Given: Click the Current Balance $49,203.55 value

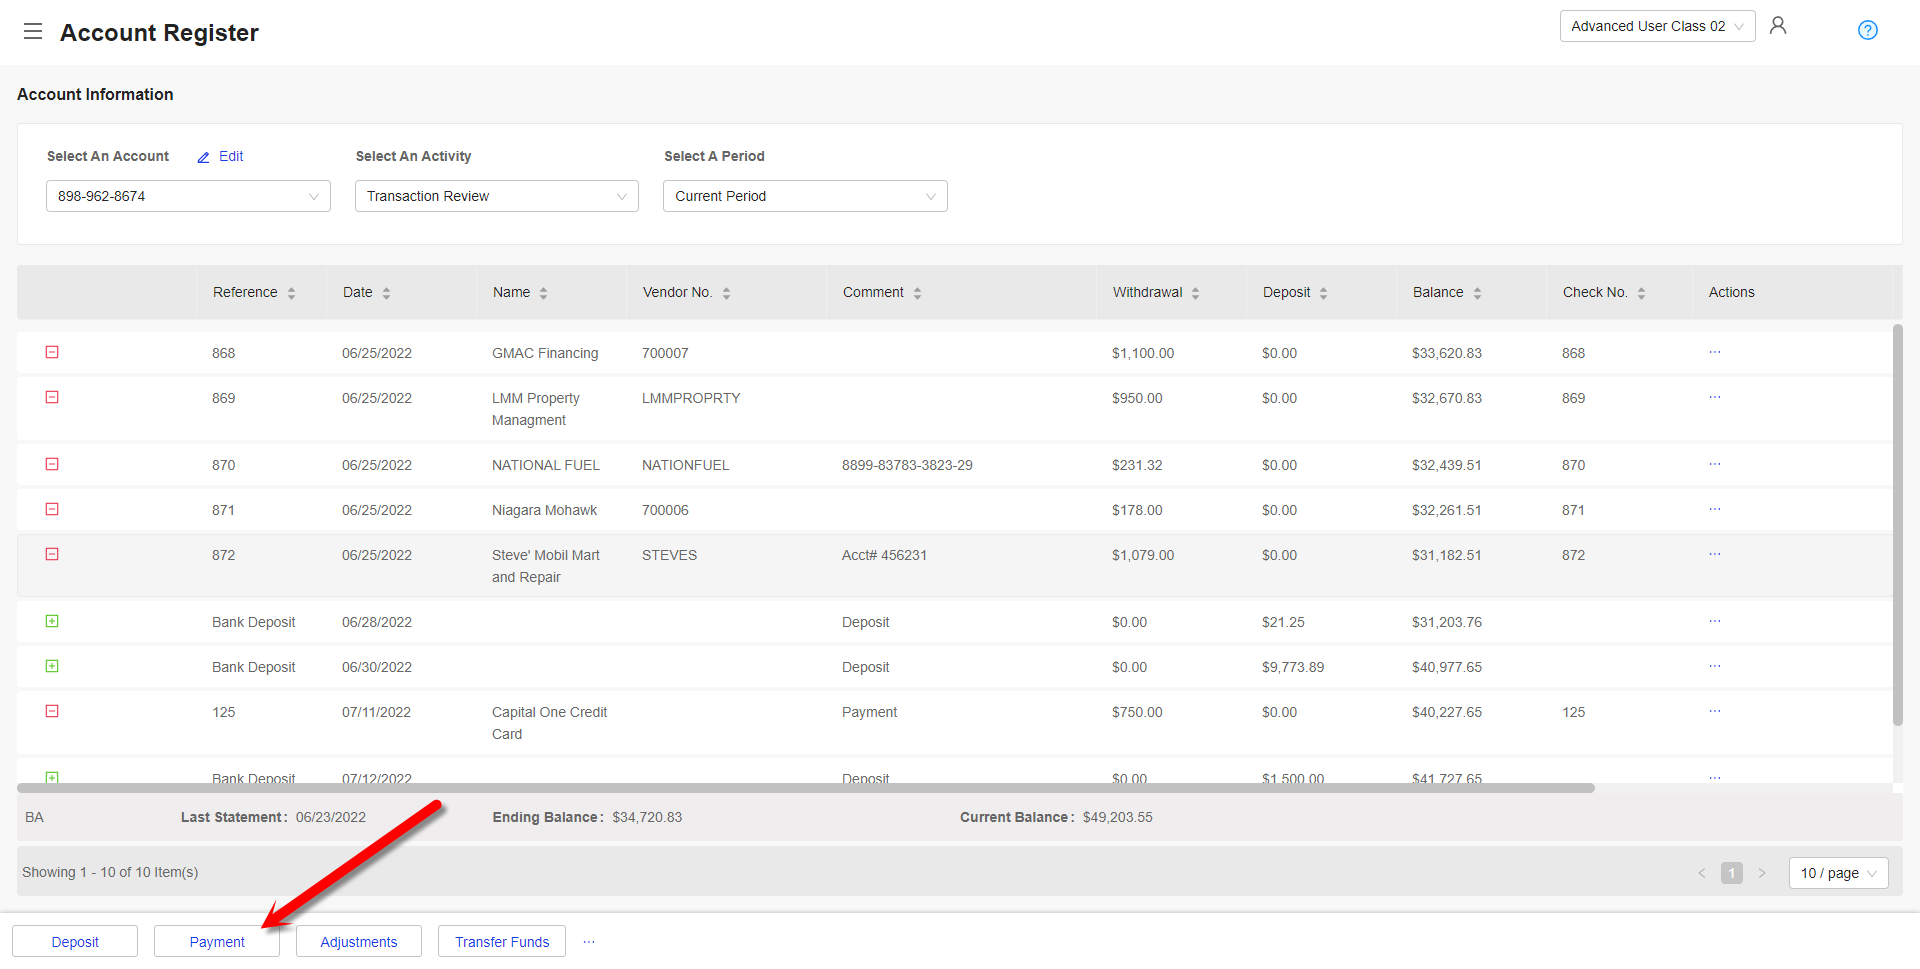Looking at the screenshot, I should [x=1118, y=817].
